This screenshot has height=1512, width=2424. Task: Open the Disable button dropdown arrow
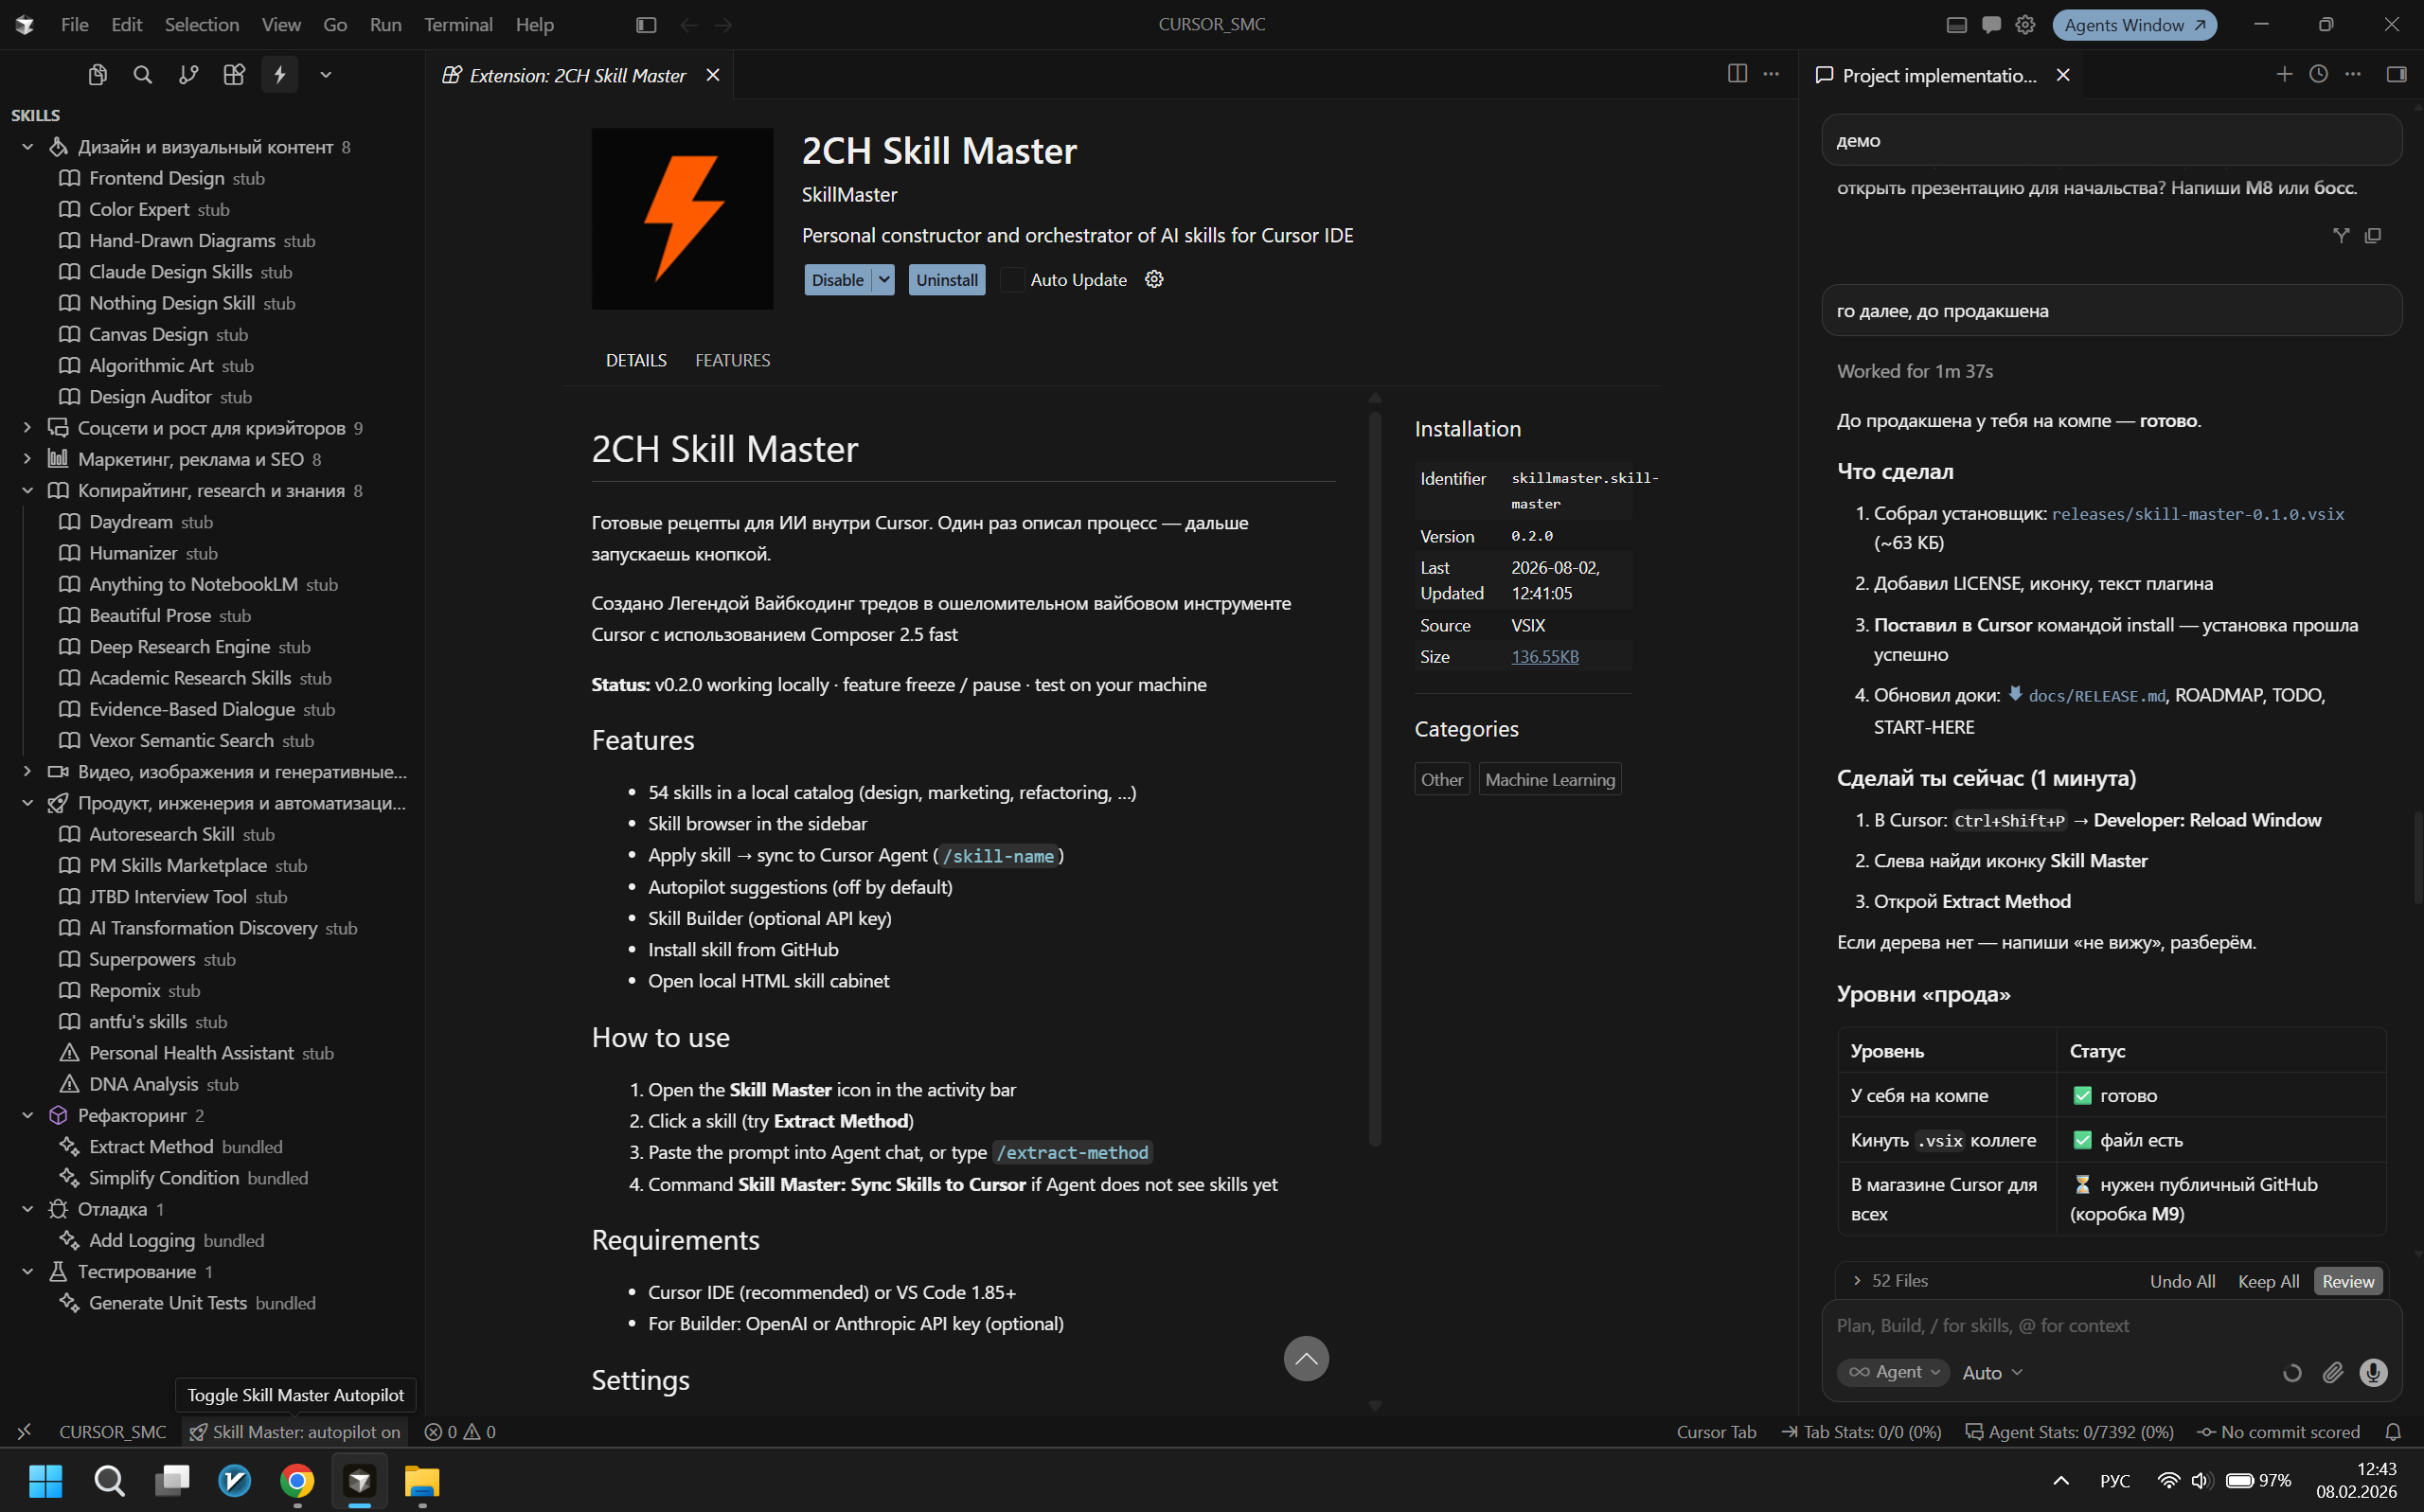pyautogui.click(x=884, y=280)
